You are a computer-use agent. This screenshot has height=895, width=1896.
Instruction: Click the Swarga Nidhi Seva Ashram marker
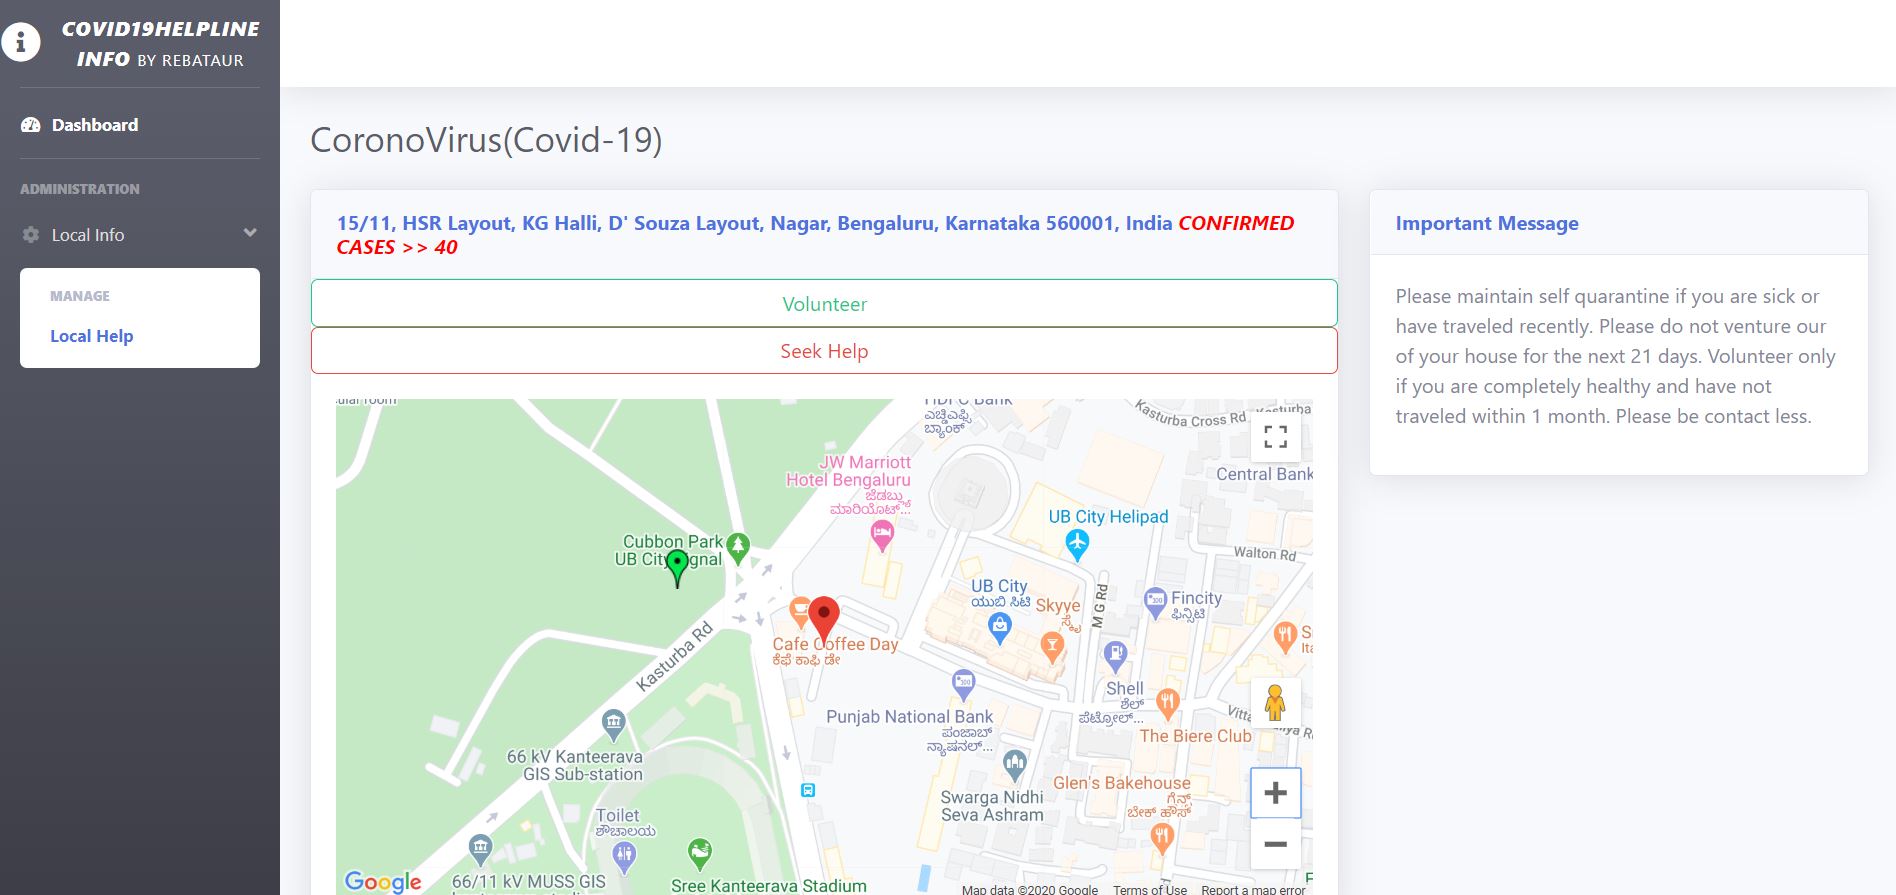click(1015, 765)
